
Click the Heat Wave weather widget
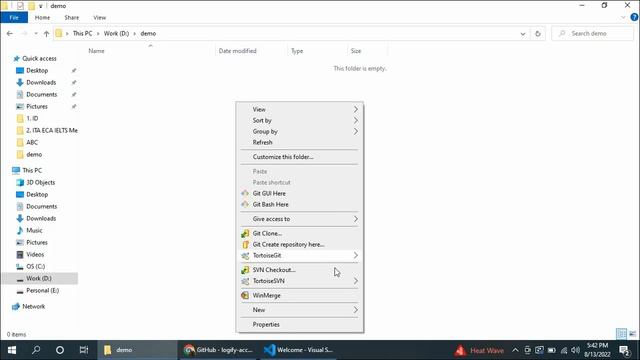pos(479,350)
